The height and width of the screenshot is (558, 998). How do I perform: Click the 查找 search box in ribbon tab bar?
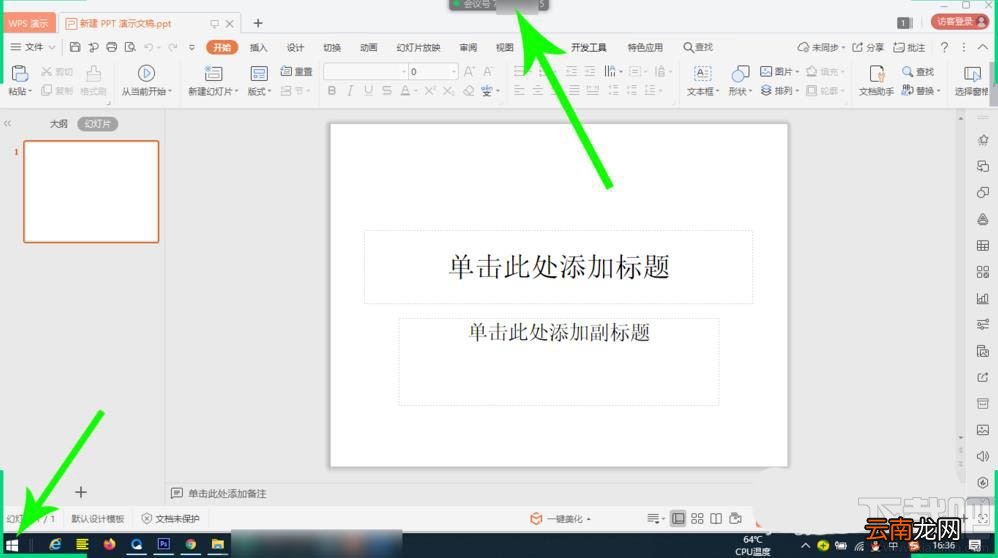tap(698, 47)
